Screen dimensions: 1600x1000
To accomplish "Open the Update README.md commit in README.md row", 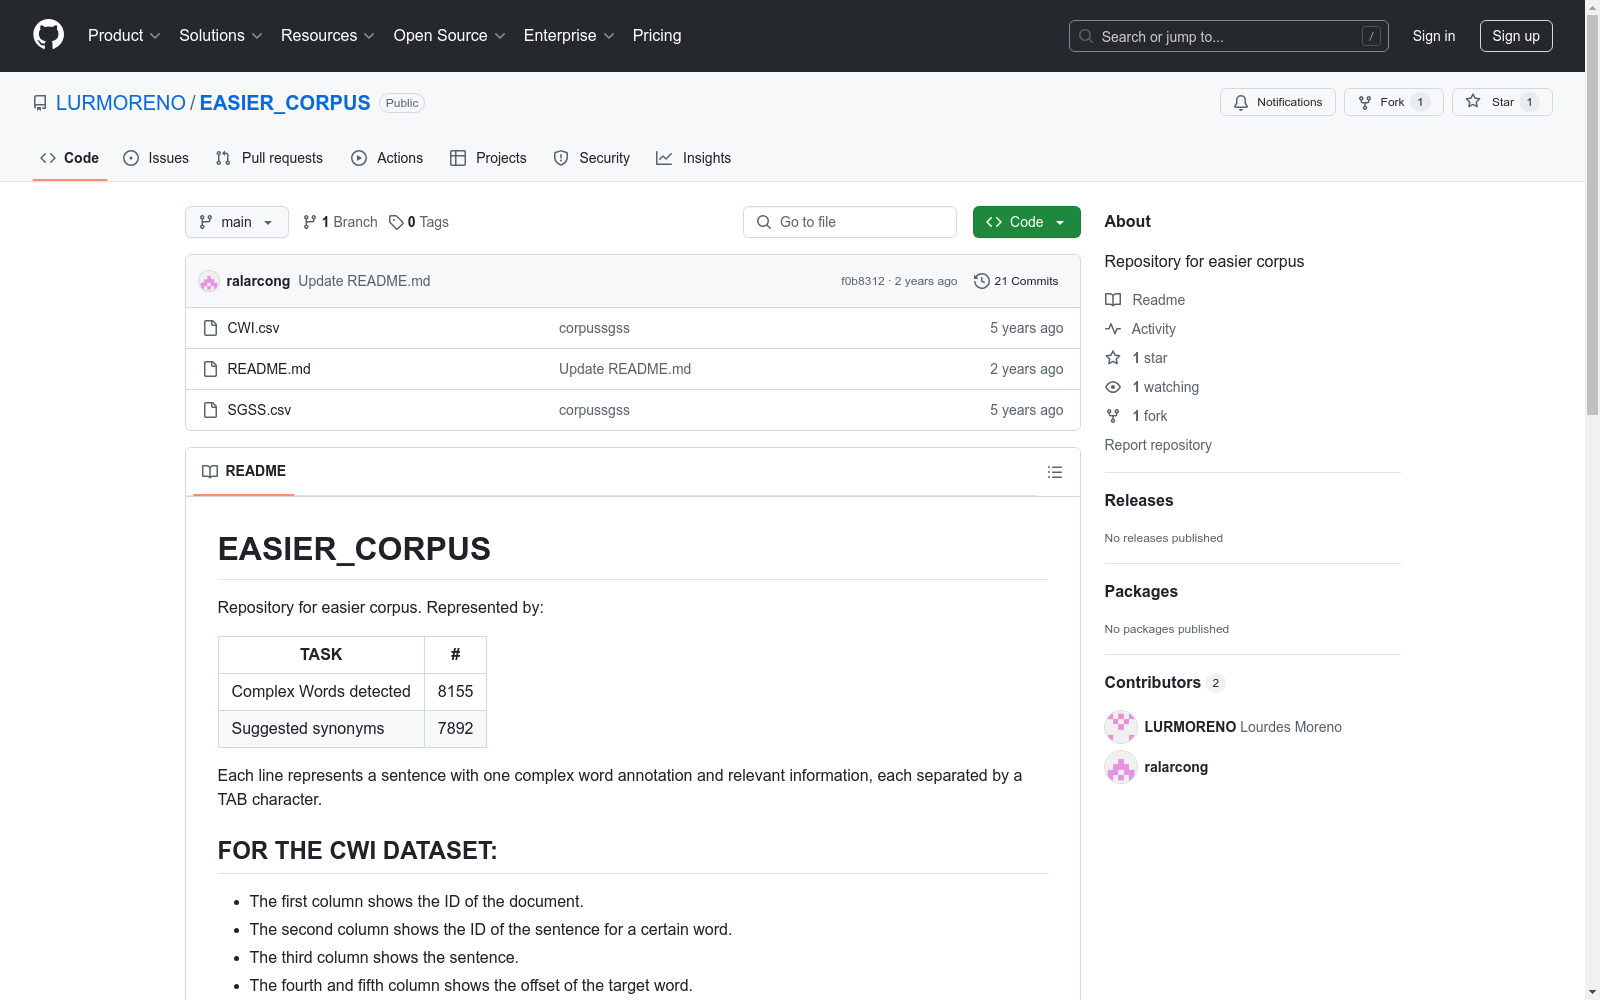I will pyautogui.click(x=625, y=369).
